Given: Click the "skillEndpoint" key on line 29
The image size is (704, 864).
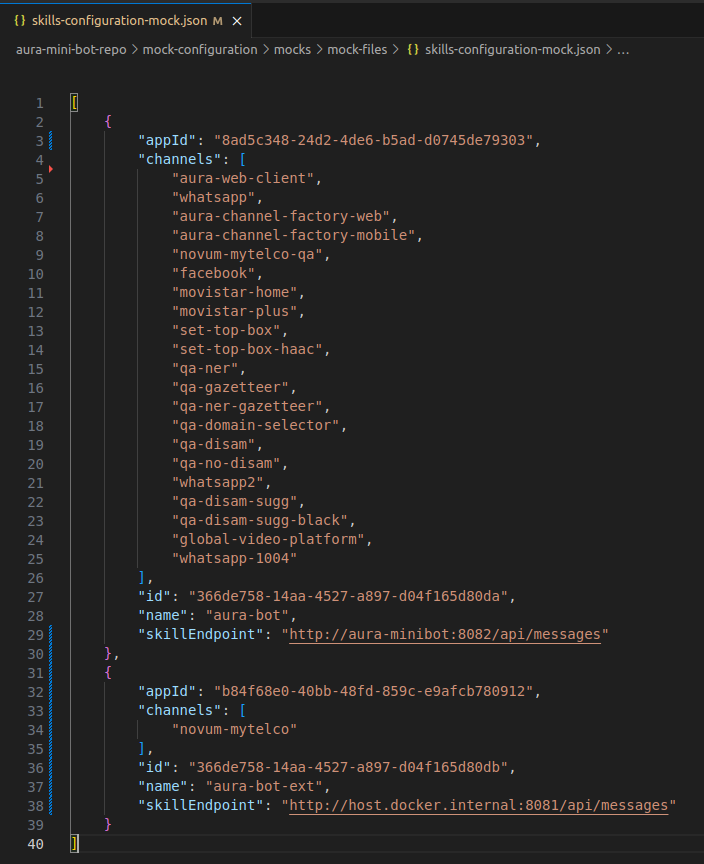Looking at the screenshot, I should pyautogui.click(x=201, y=634).
